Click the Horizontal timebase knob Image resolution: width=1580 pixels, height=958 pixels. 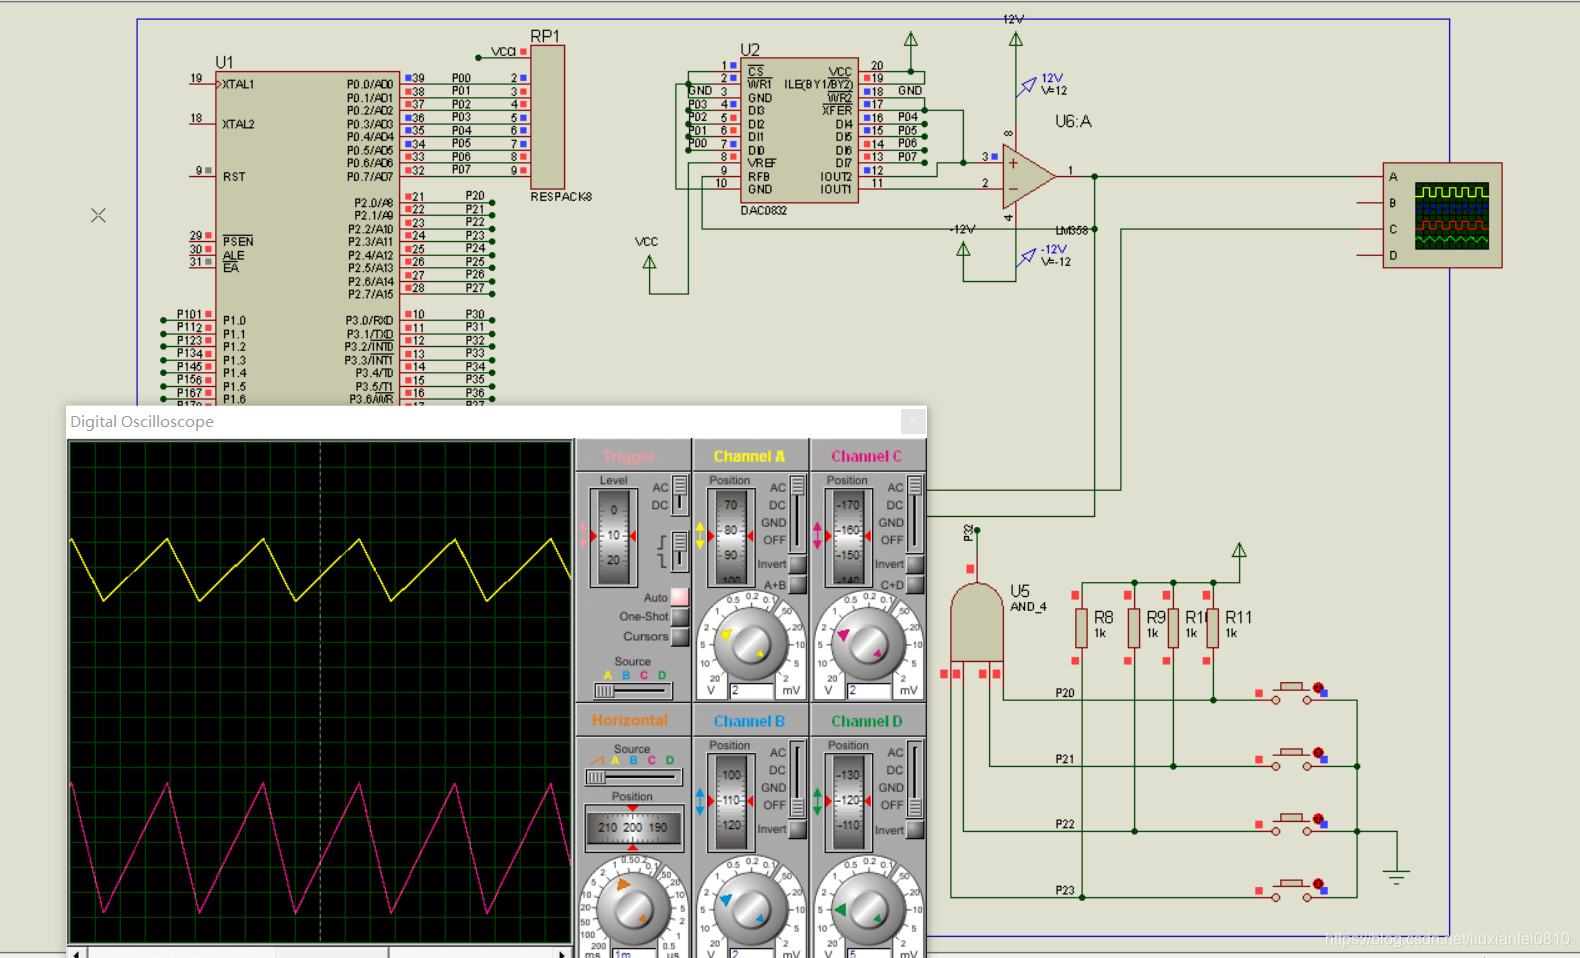[633, 908]
